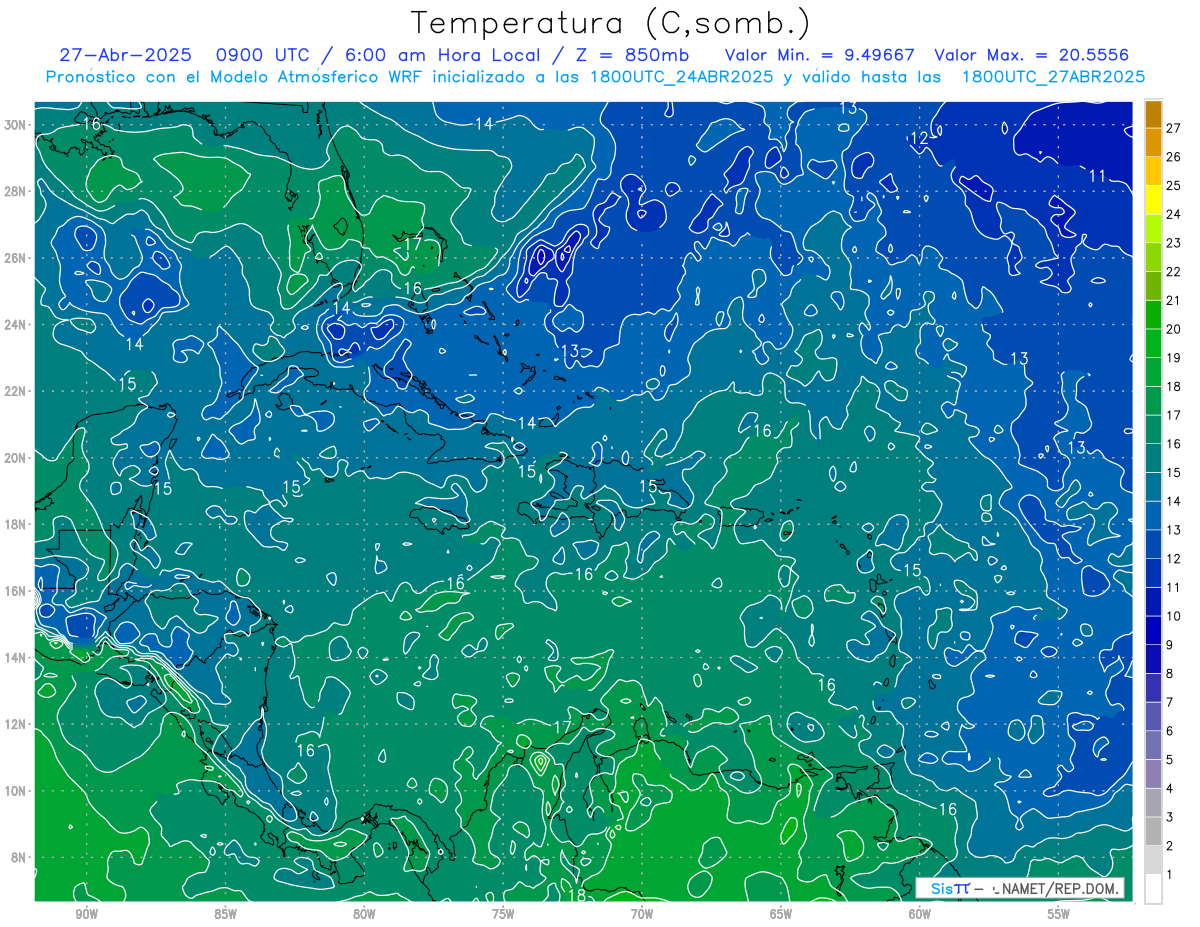Select the colorbar scale label 23
This screenshot has height=927, width=1200.
pyautogui.click(x=1174, y=243)
